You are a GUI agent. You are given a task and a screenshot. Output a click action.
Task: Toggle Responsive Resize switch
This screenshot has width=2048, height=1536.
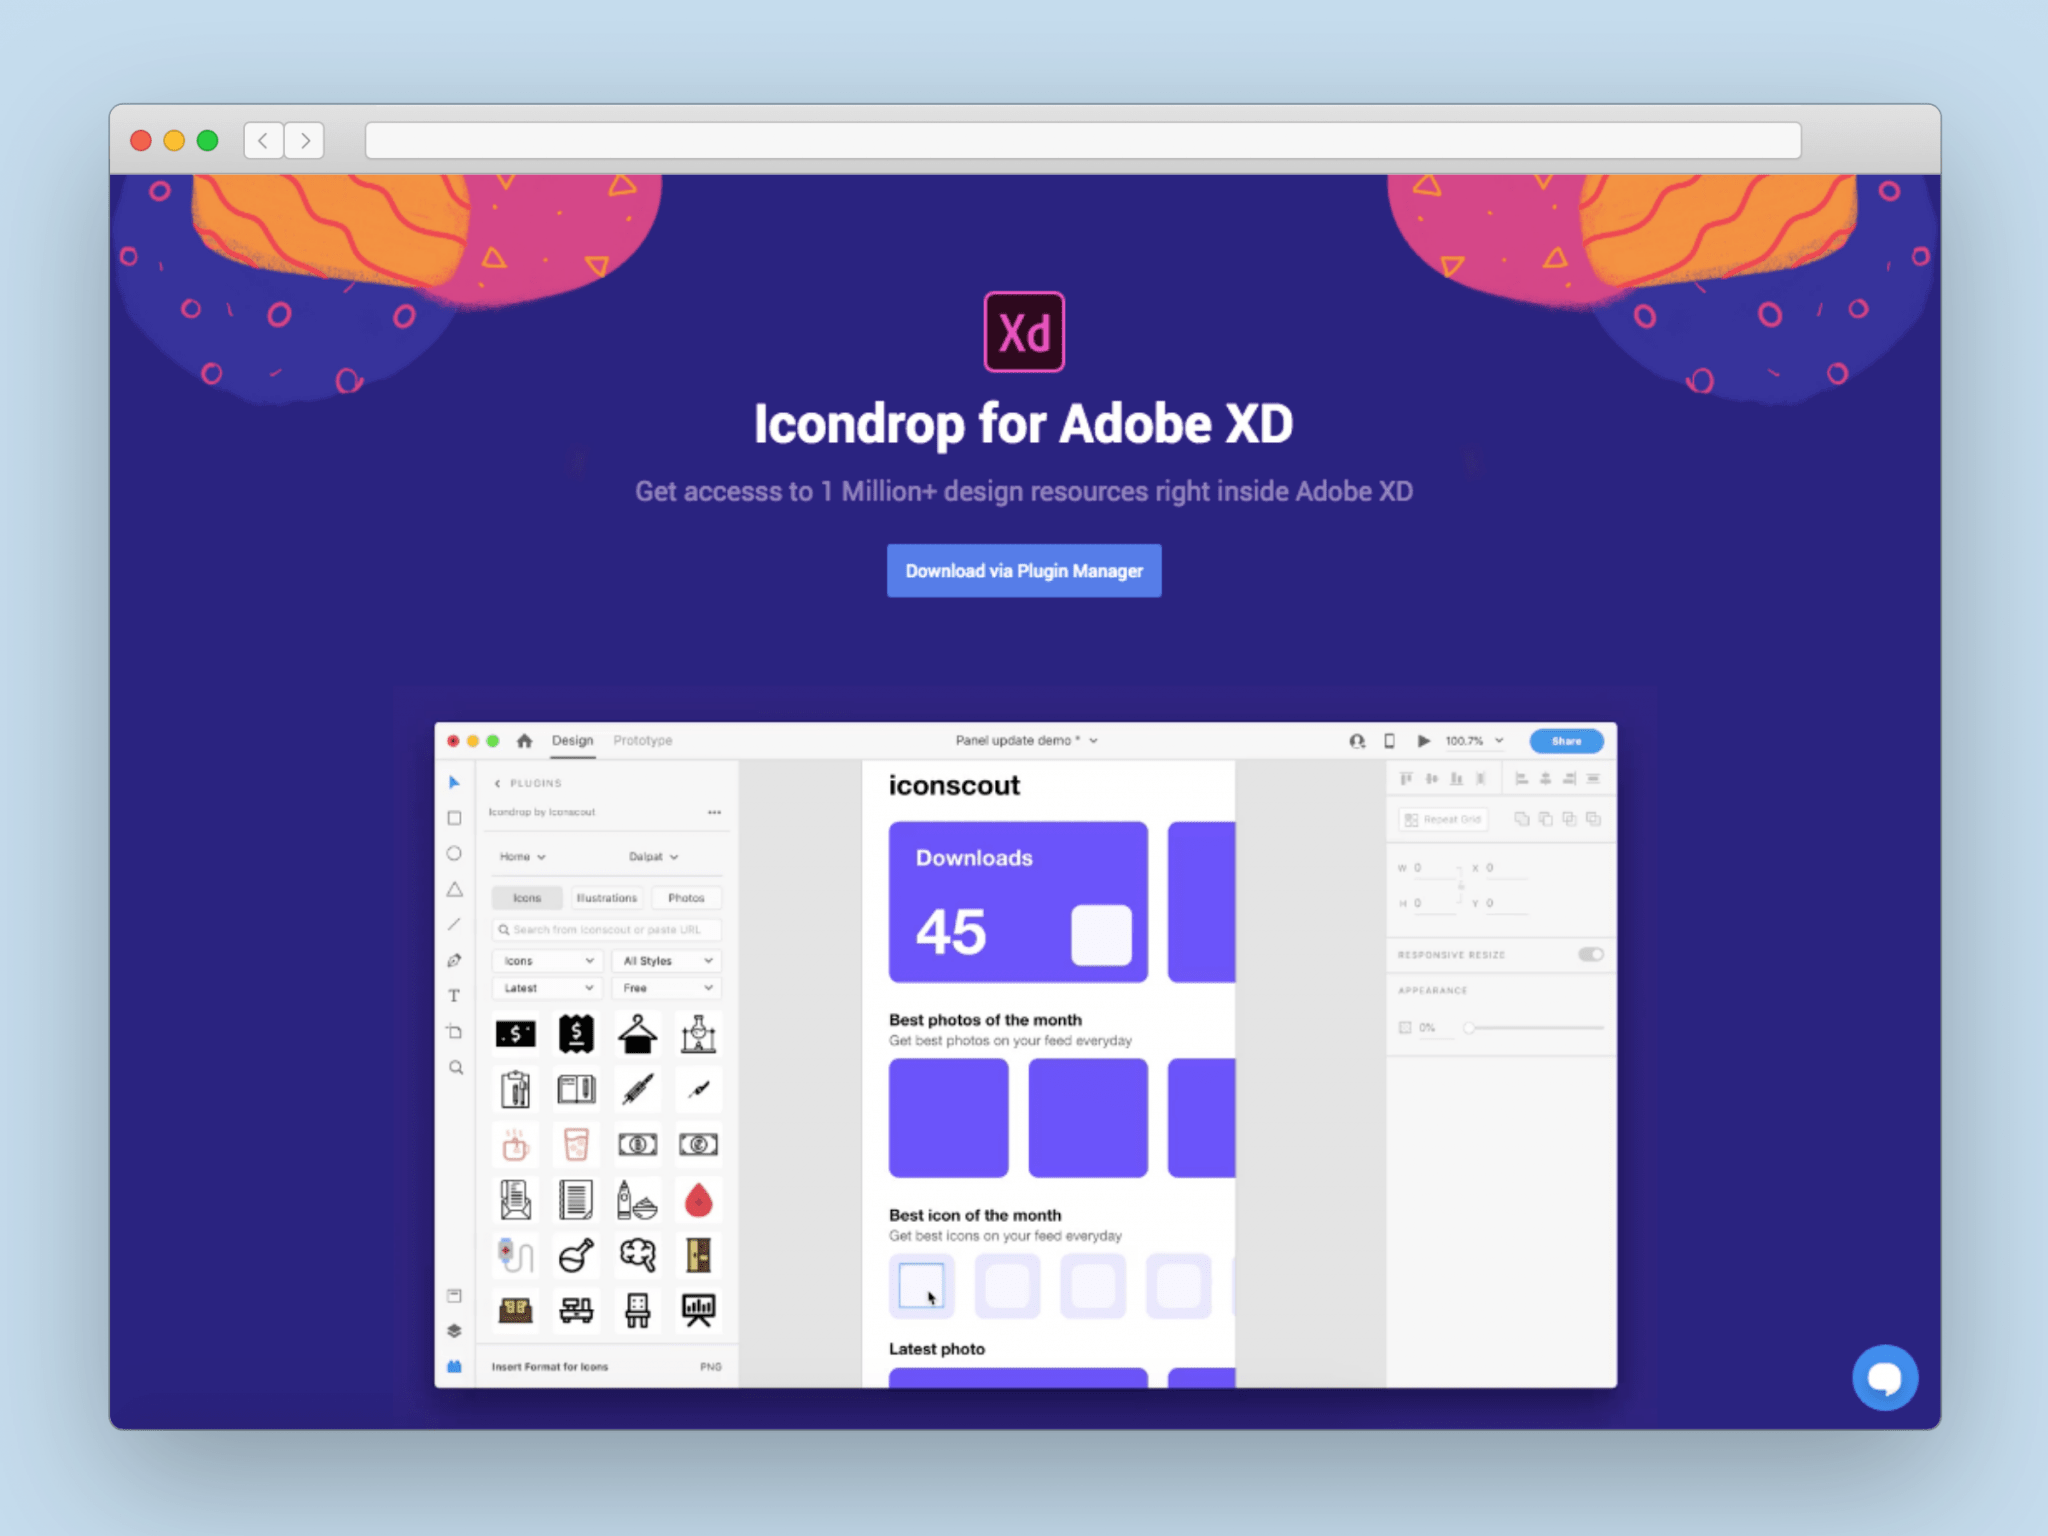click(x=1592, y=954)
